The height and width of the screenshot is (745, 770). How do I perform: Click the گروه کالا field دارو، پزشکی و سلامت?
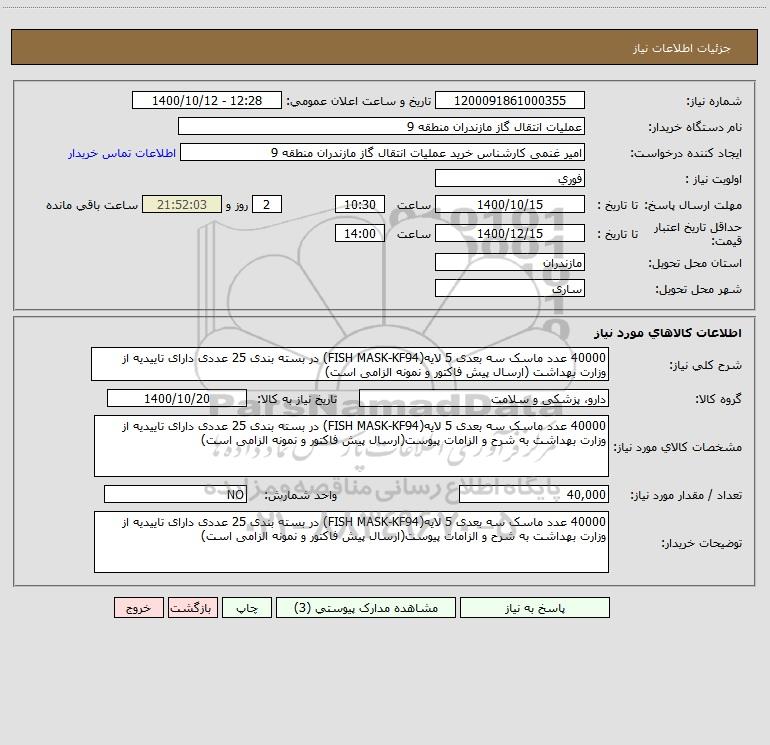[484, 398]
